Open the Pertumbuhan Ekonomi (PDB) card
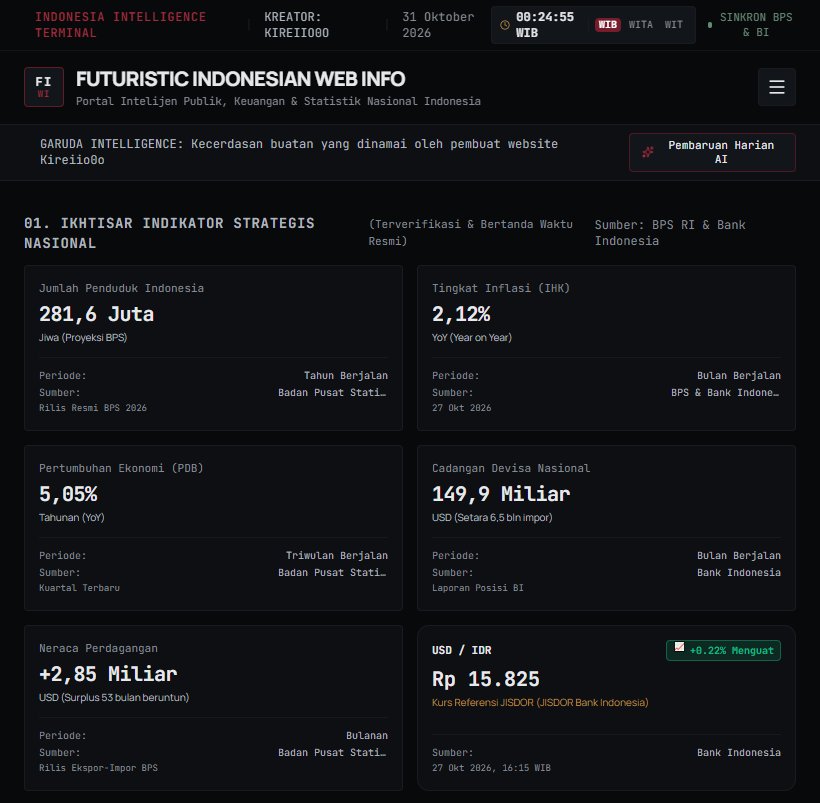820x803 pixels. [x=213, y=528]
